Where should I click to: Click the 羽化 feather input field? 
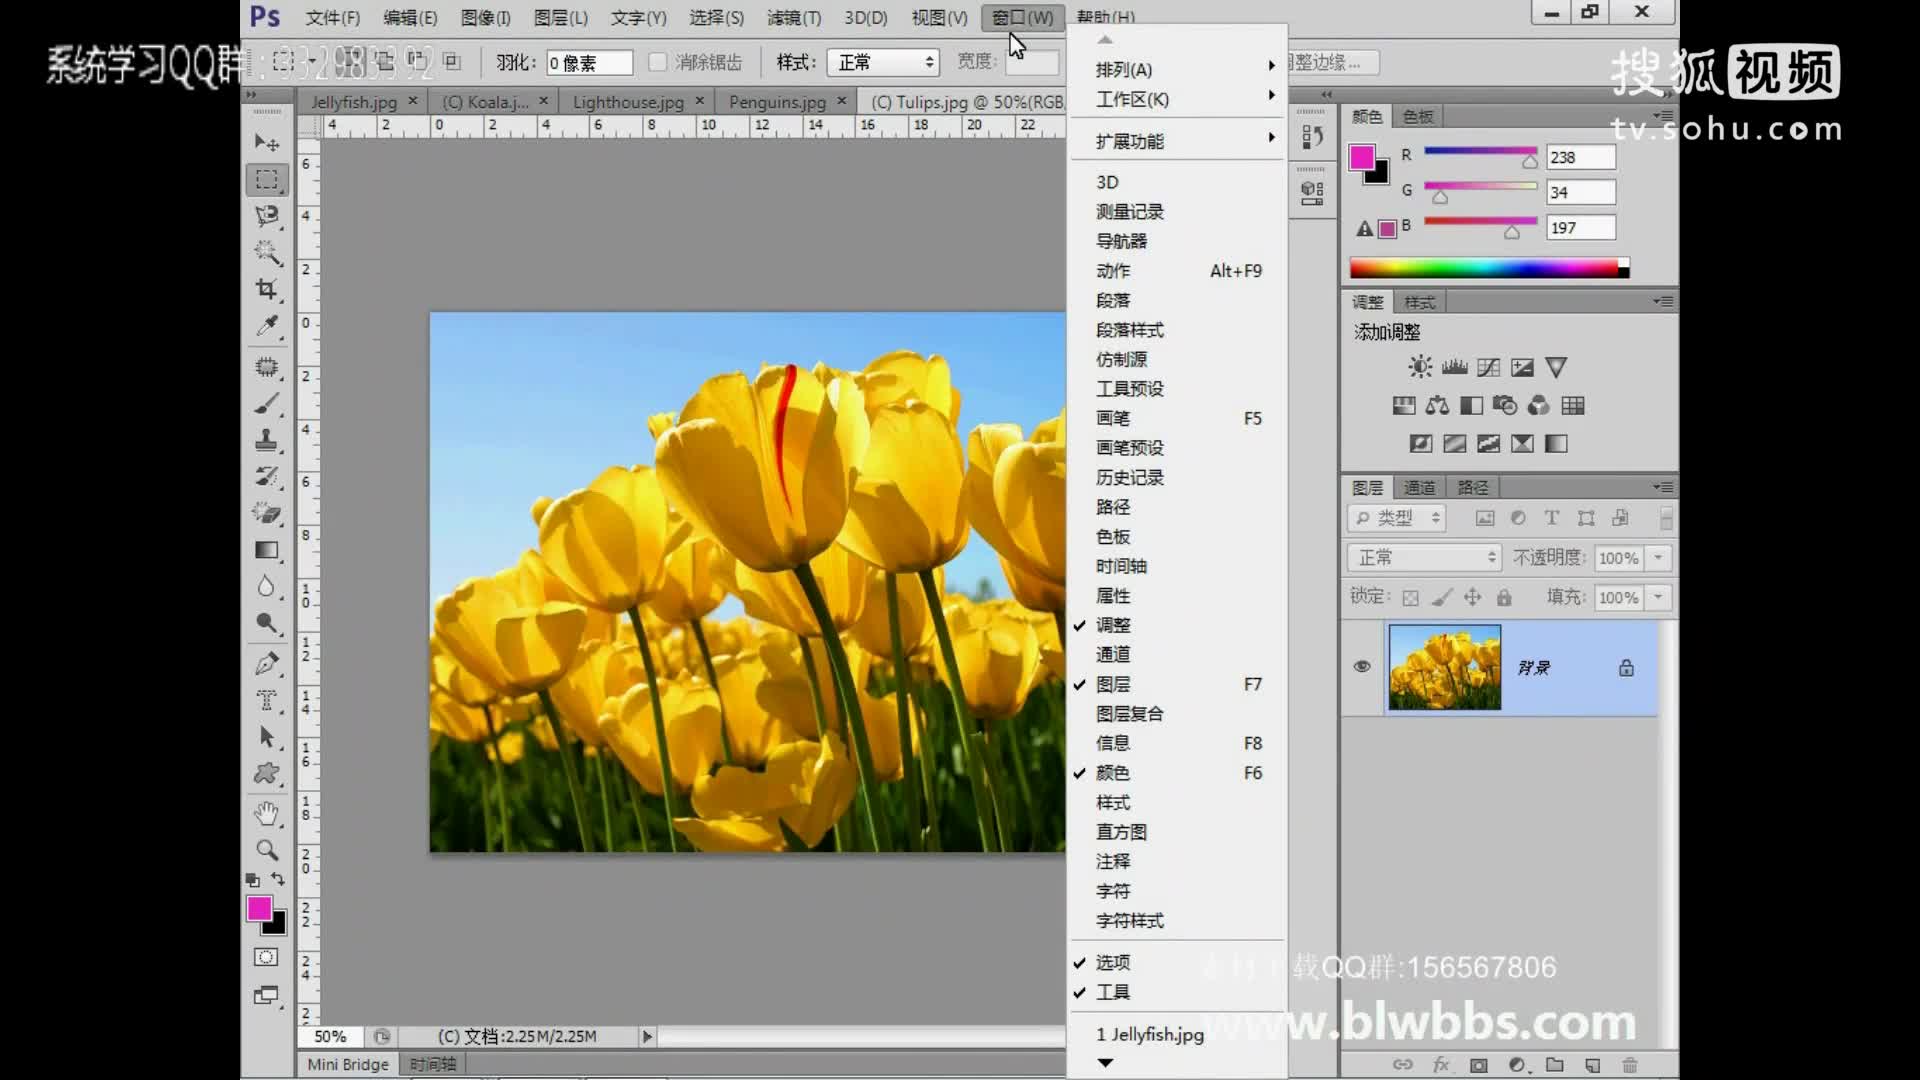click(x=589, y=63)
